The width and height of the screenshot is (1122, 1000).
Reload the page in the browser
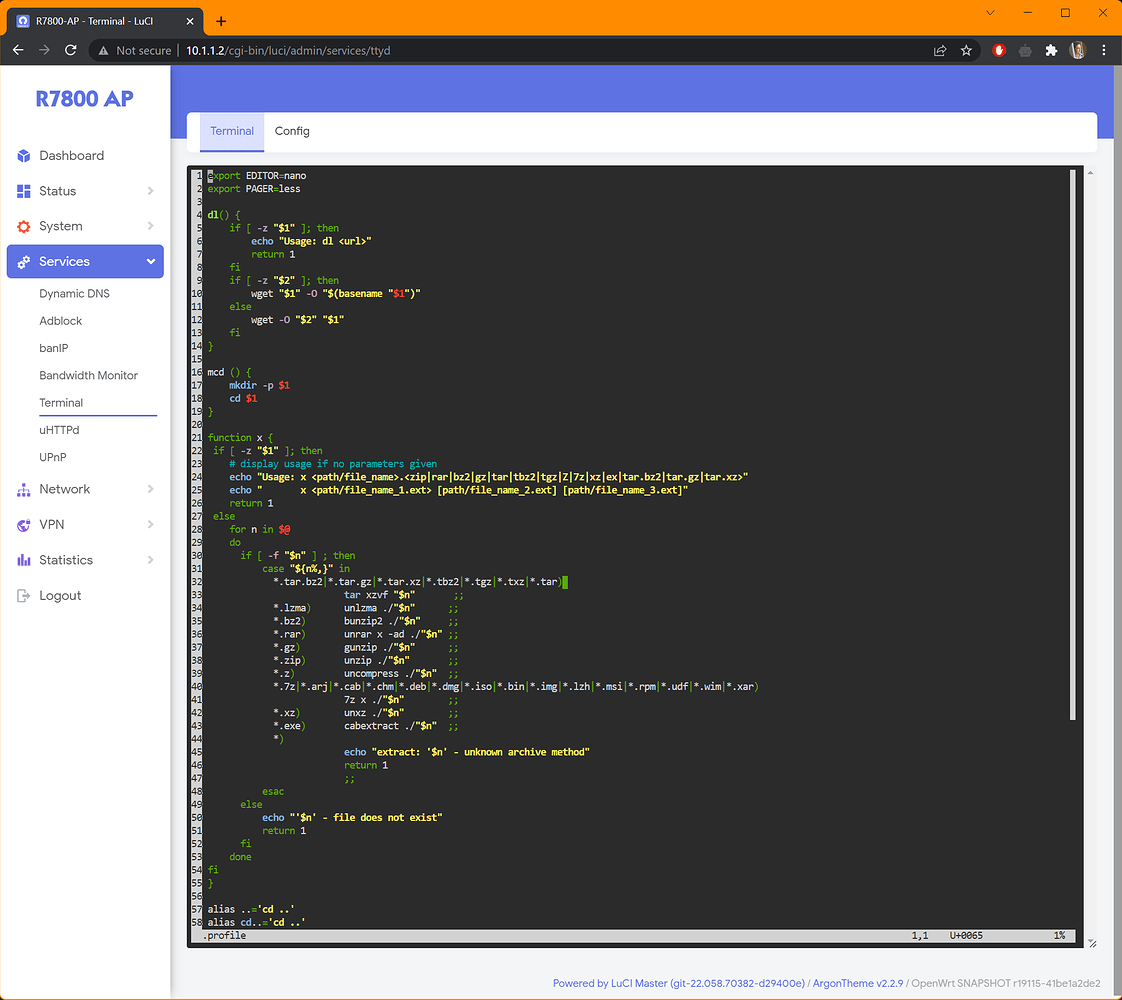[71, 50]
